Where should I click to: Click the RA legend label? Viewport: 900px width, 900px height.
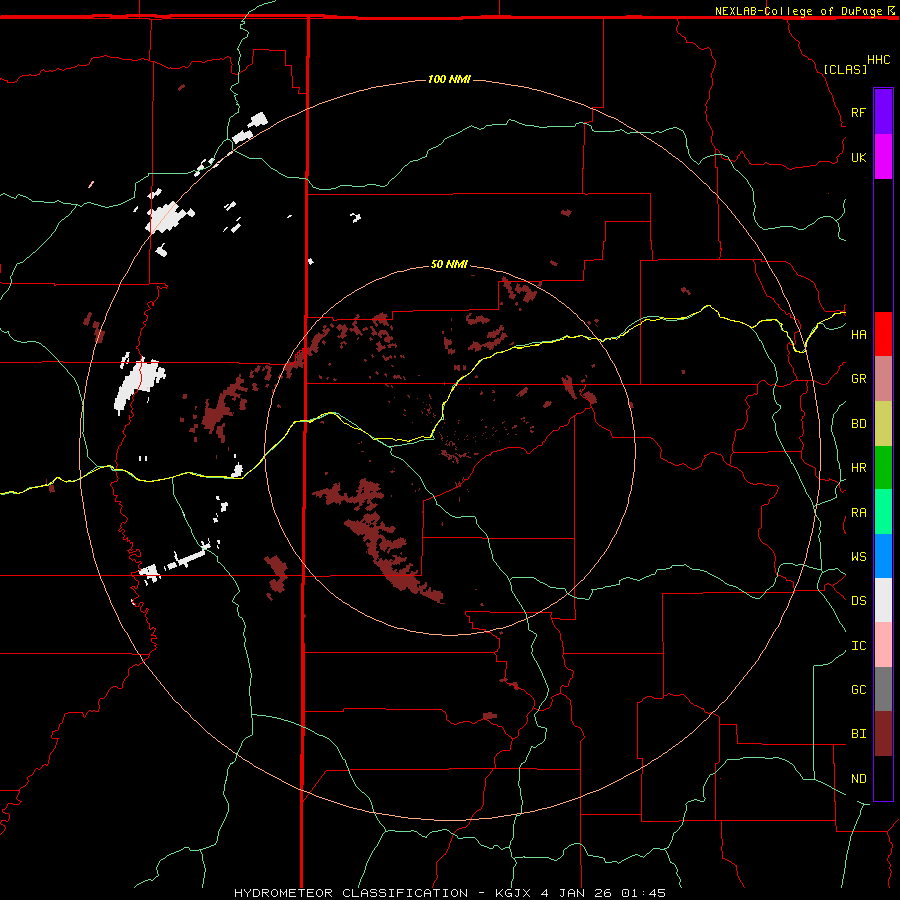pyautogui.click(x=858, y=513)
